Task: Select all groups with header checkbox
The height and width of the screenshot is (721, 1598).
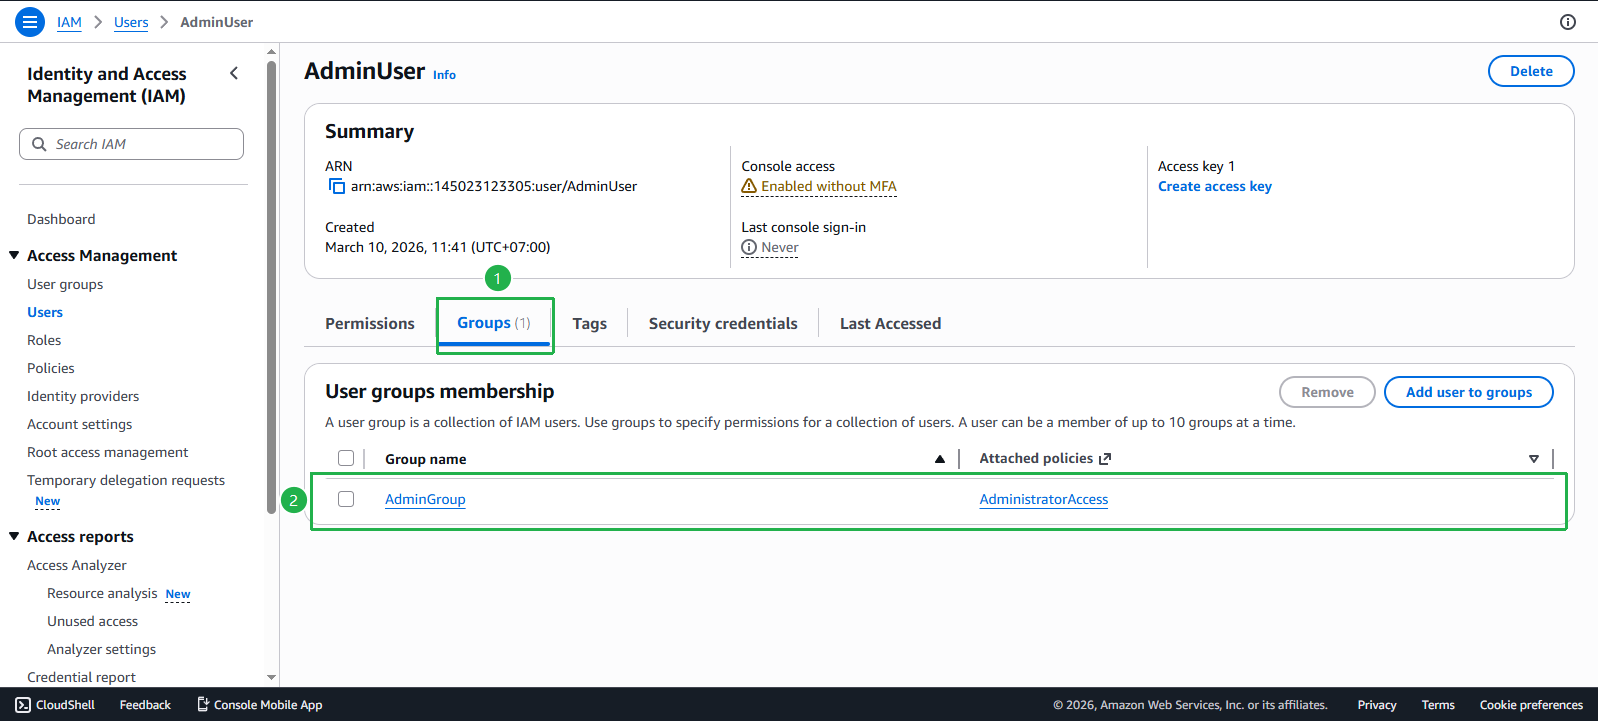Action: pos(346,458)
